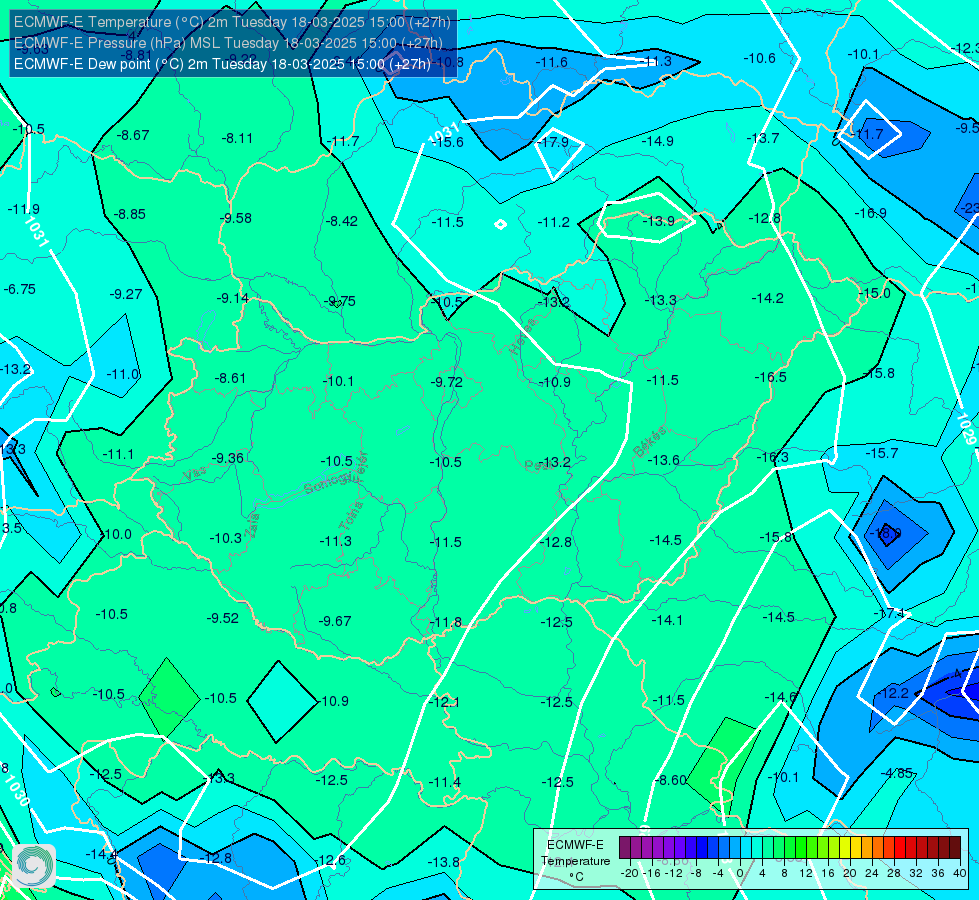Click the dew point value -8.60

point(670,780)
